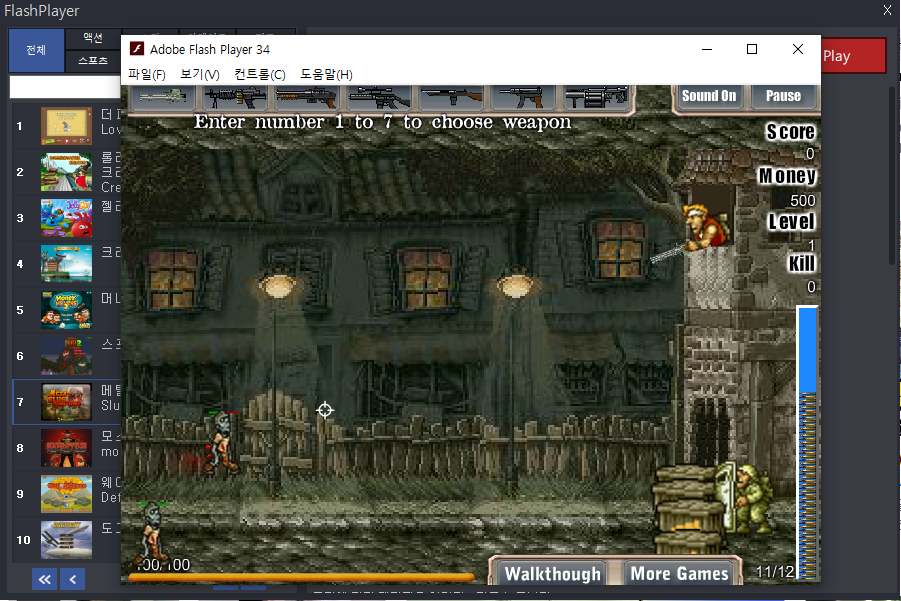Shoot the zombie near the wooden gate
The width and height of the screenshot is (901, 601).
[222, 442]
